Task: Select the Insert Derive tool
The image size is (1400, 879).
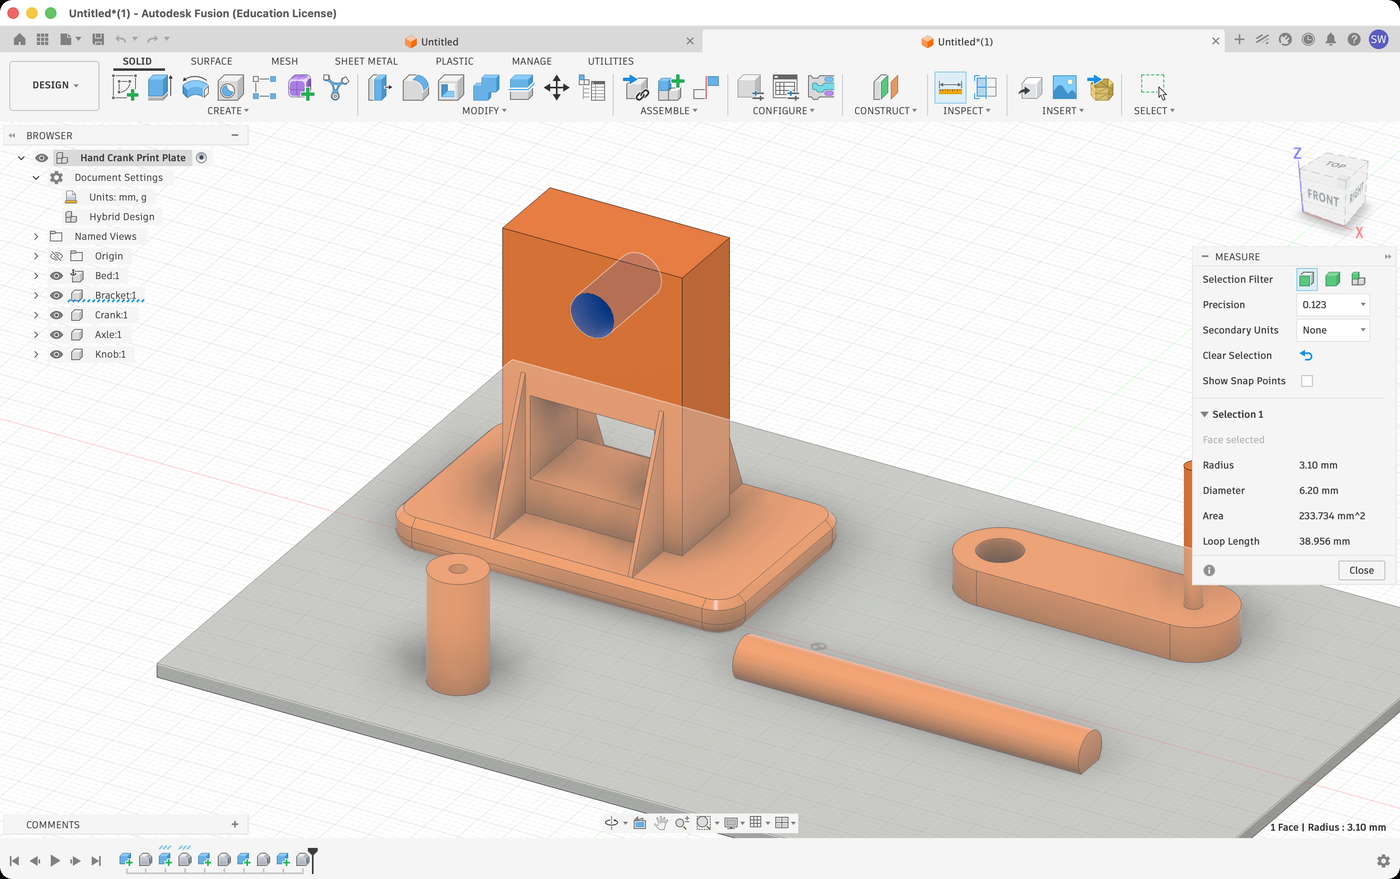Action: point(1030,88)
